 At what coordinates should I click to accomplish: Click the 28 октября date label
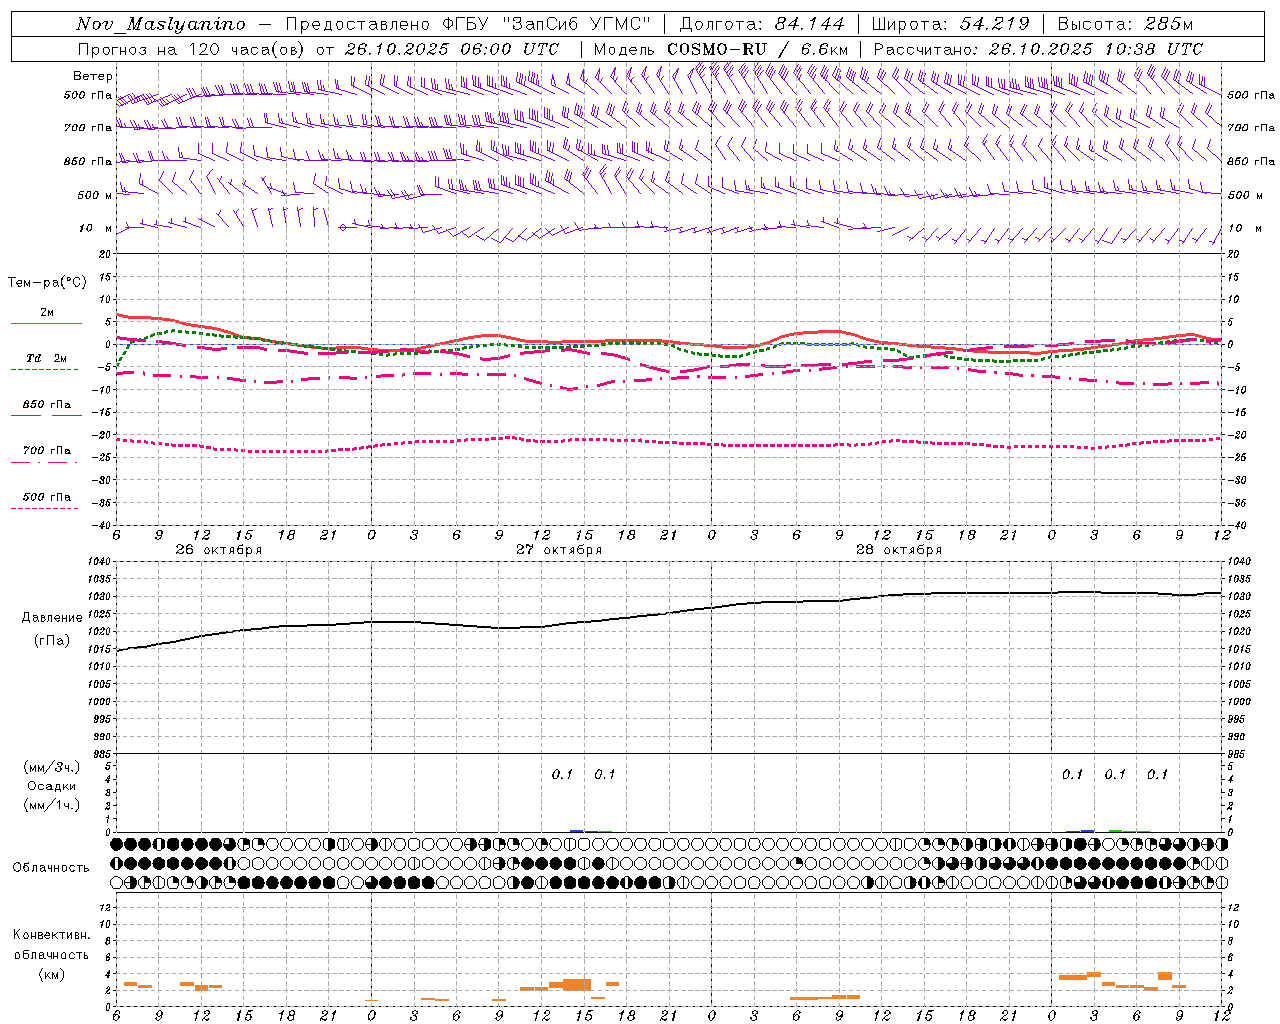click(x=899, y=549)
